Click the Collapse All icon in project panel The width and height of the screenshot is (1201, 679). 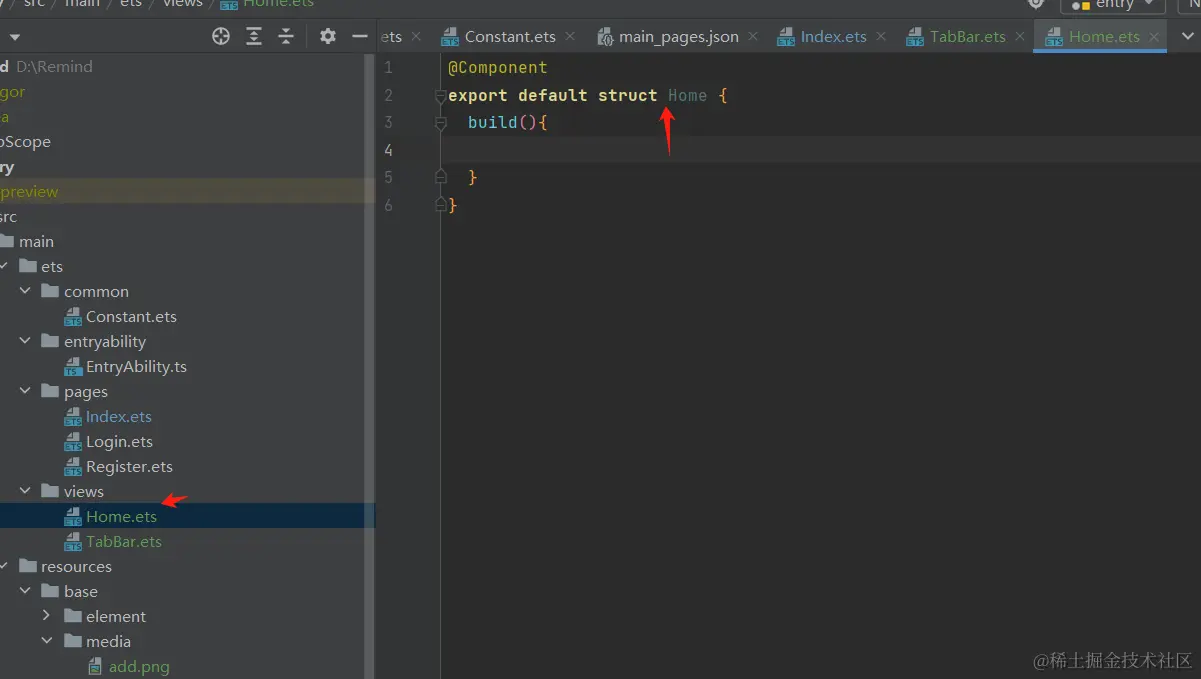pos(286,36)
